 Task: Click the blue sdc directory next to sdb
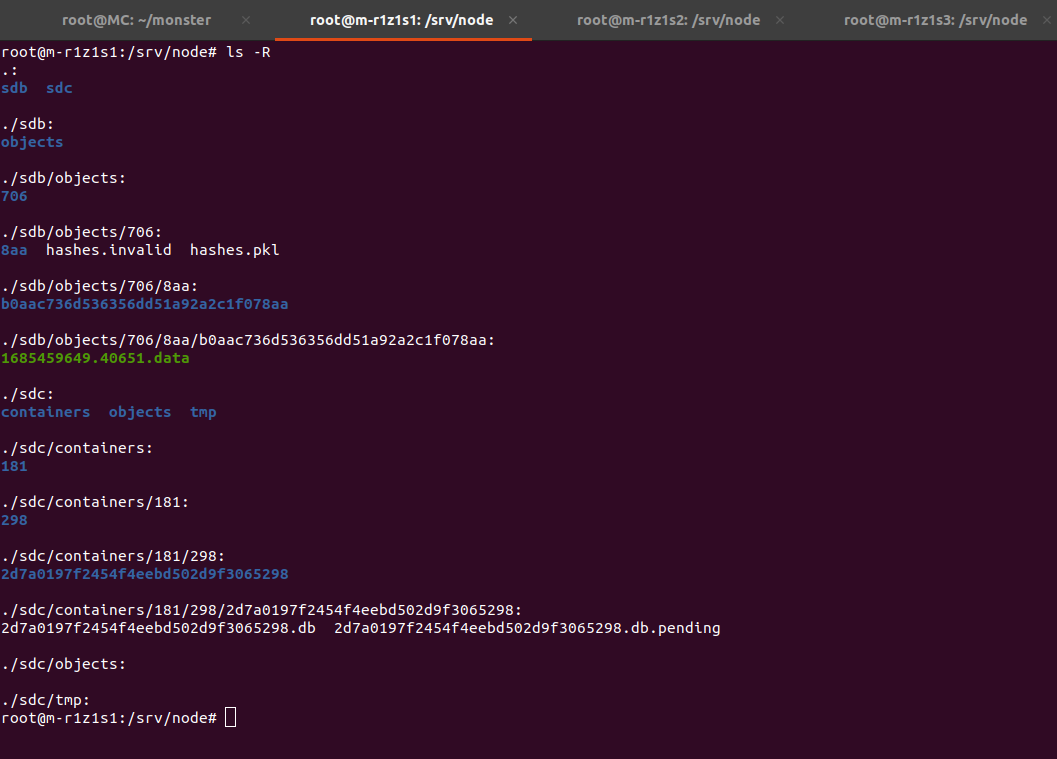(x=59, y=88)
